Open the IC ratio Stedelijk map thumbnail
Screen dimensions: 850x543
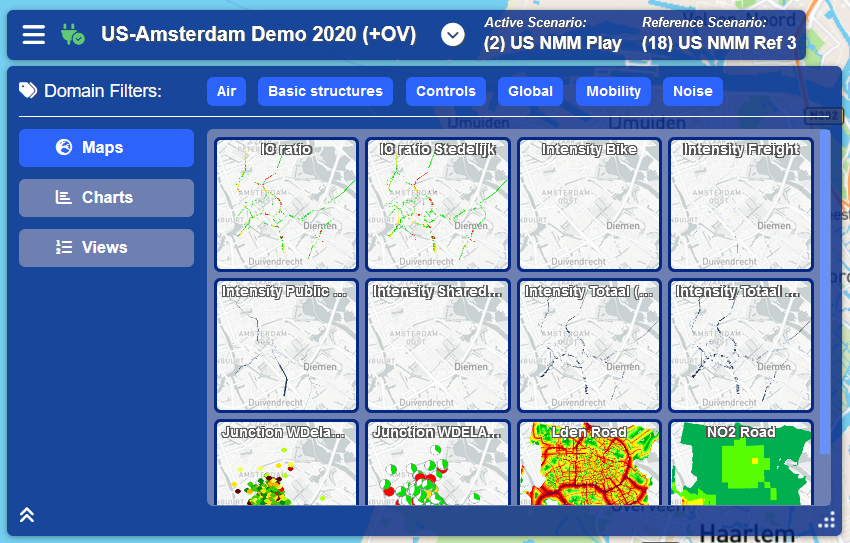coord(437,204)
